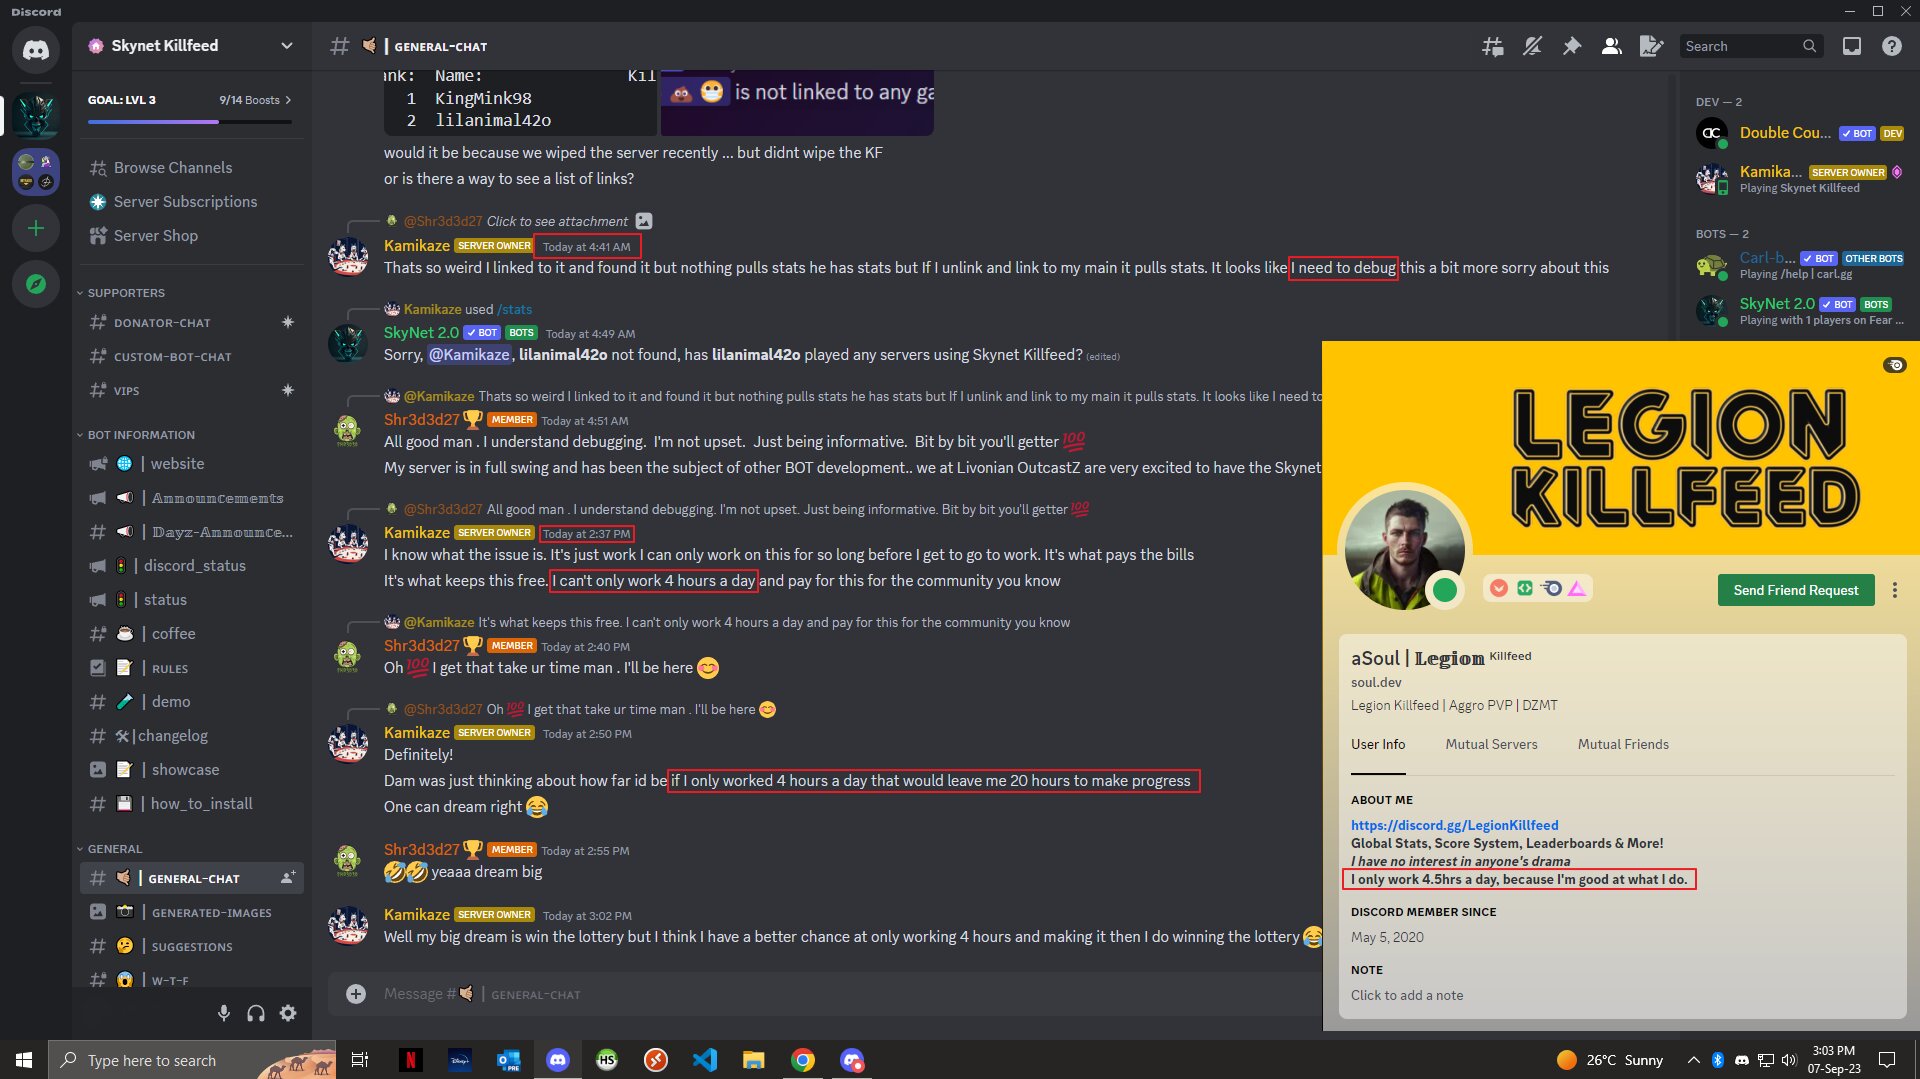Mute the microphone
Screen dimensions: 1920x1079
coord(224,1013)
